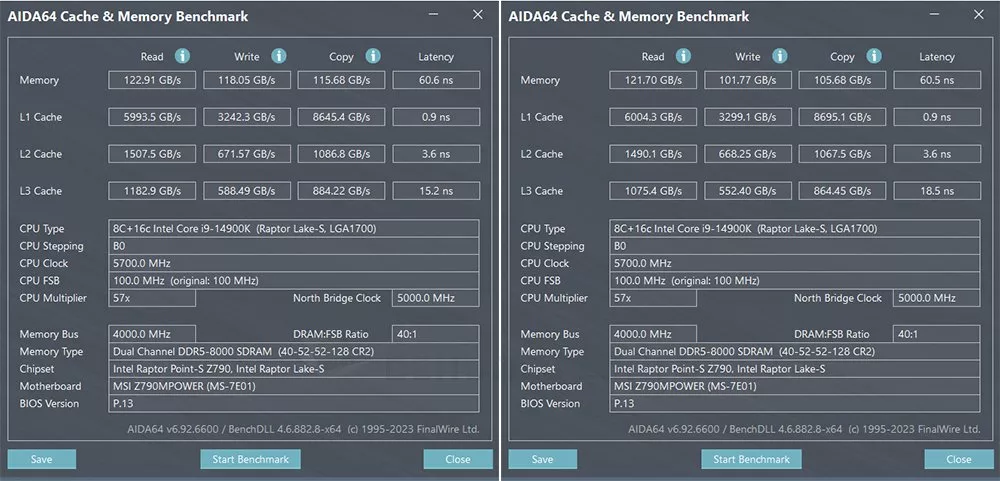Click the right window AIDA64 title text
The image size is (1000, 481).
(629, 17)
